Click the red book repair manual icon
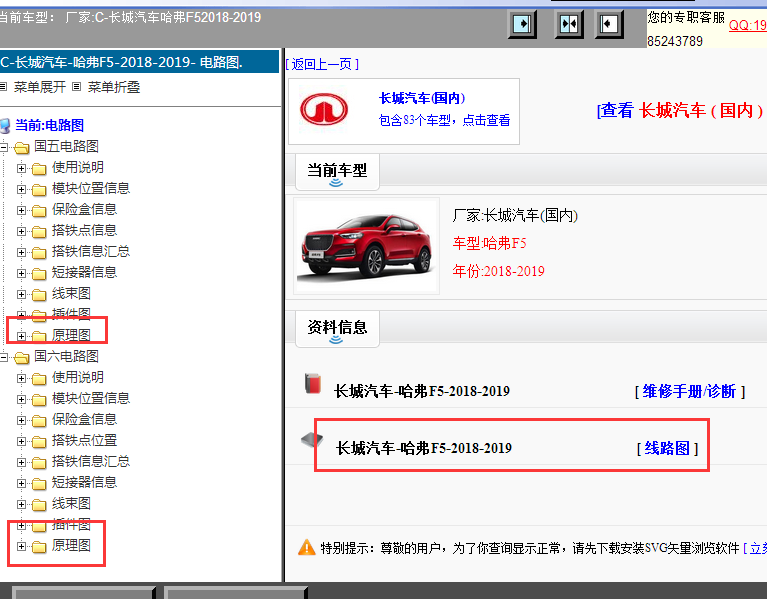This screenshot has height=599, width=767. 313,383
